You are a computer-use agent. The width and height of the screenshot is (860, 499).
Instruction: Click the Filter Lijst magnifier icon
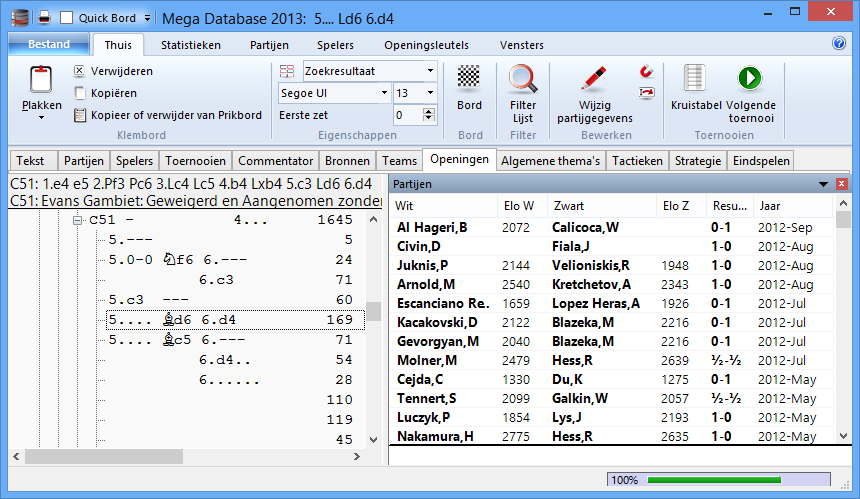pyautogui.click(x=523, y=79)
